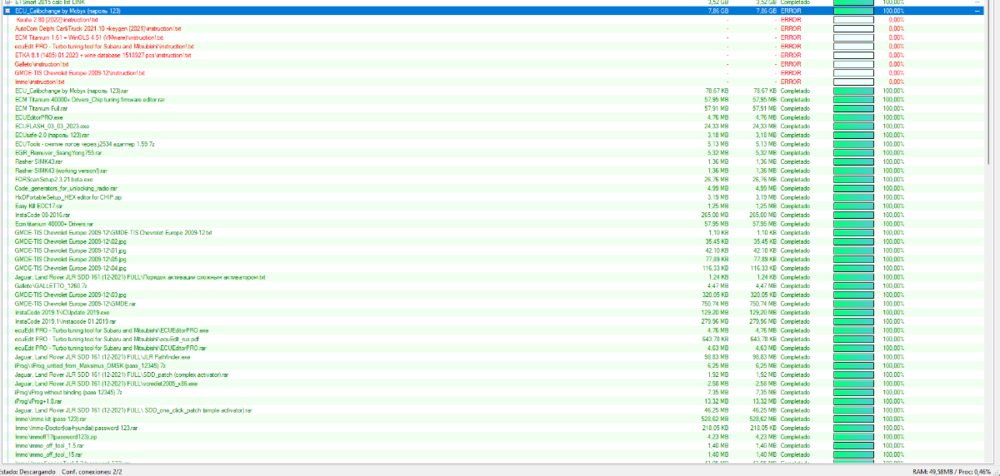Expand the ET Smart 2015 tree node
This screenshot has width=1000, height=476.
tap(8, 3)
